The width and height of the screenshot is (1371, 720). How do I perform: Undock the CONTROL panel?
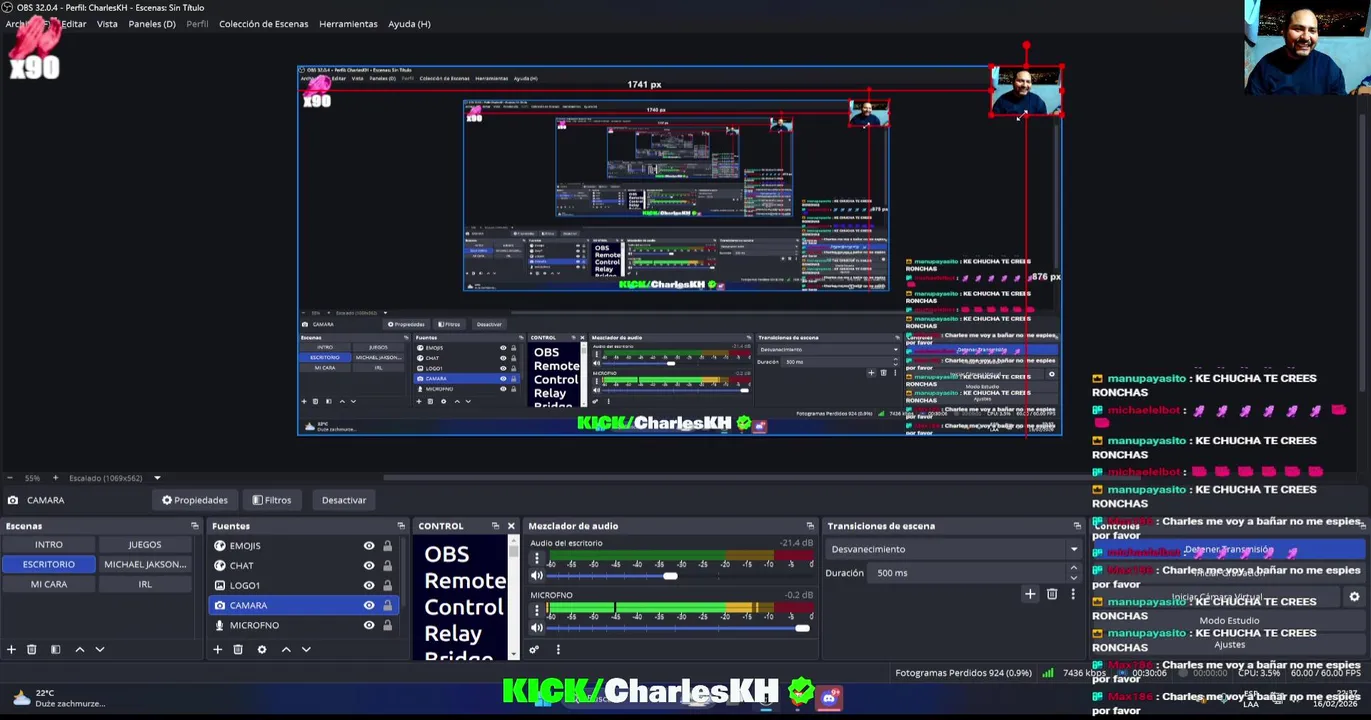point(495,526)
